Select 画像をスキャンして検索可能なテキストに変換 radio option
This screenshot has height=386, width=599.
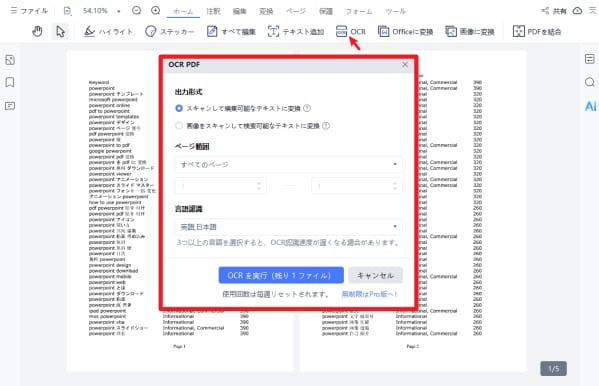pos(179,126)
